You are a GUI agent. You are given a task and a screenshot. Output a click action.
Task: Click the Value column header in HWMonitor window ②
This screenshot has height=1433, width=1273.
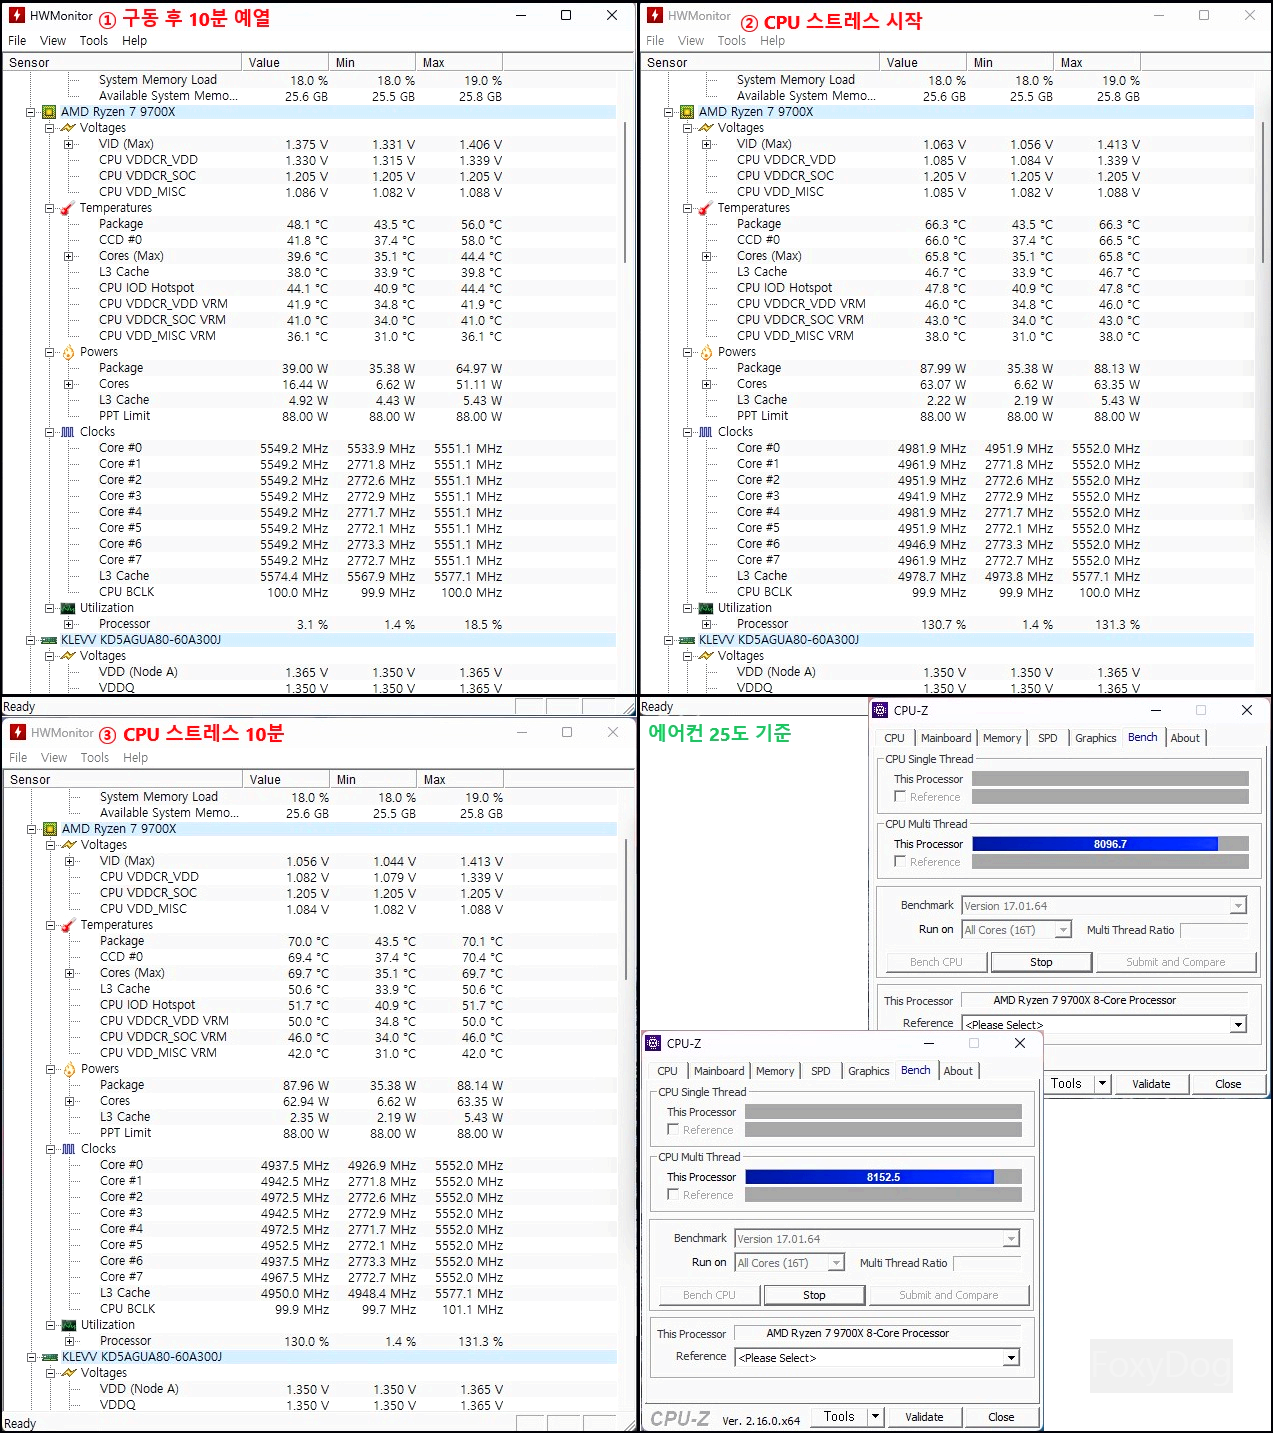[923, 62]
